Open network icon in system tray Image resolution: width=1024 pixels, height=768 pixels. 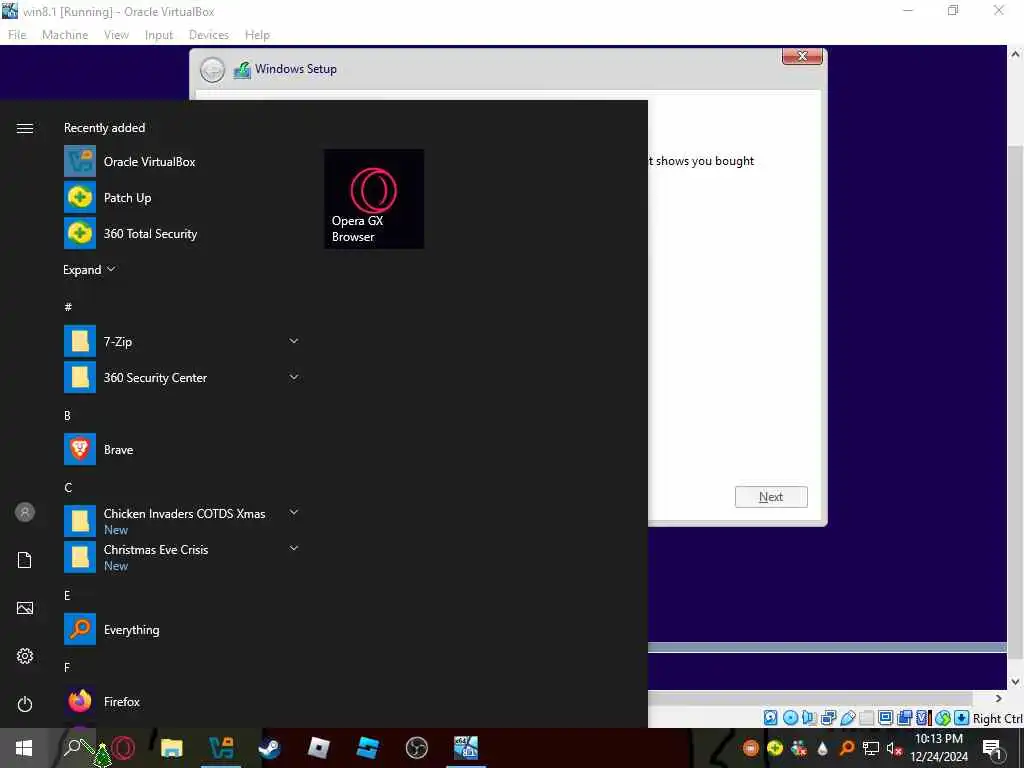coord(871,748)
